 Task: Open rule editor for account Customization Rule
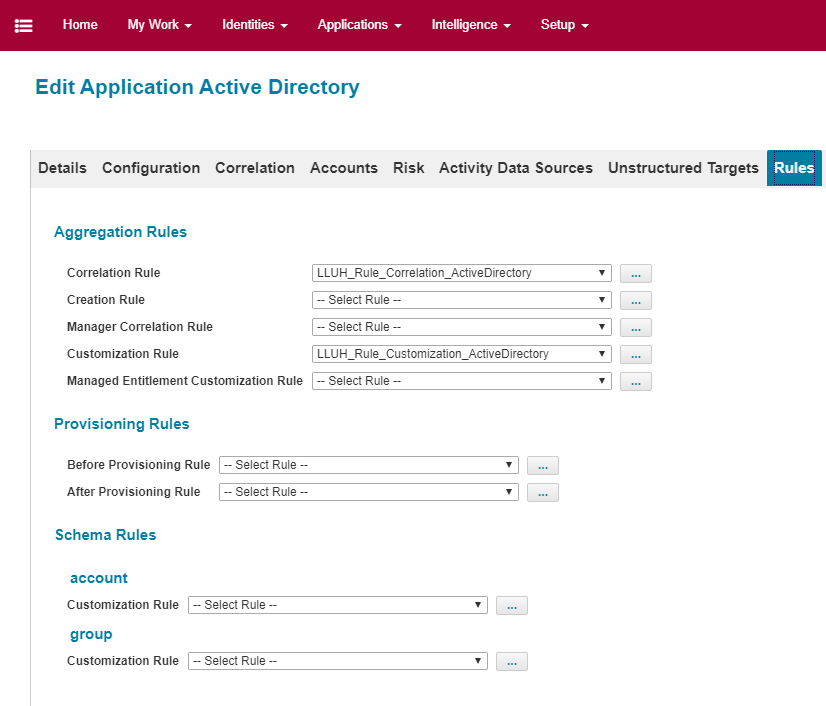point(511,605)
